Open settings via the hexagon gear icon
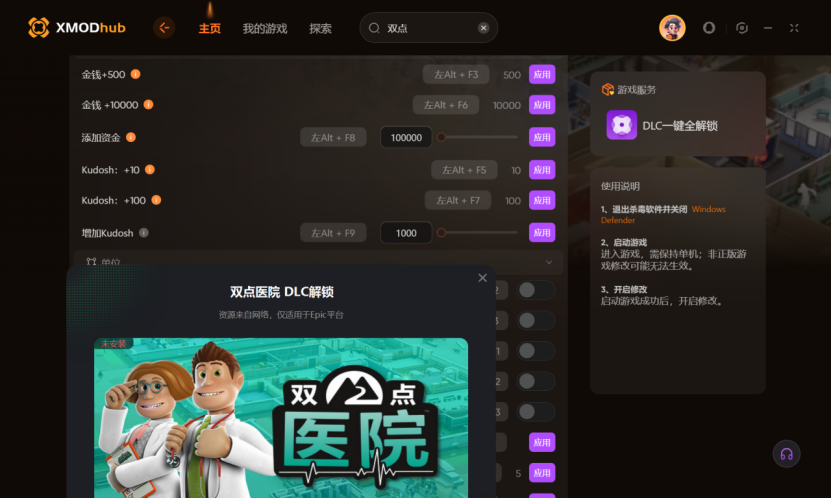The height and width of the screenshot is (498, 831). pyautogui.click(x=742, y=28)
